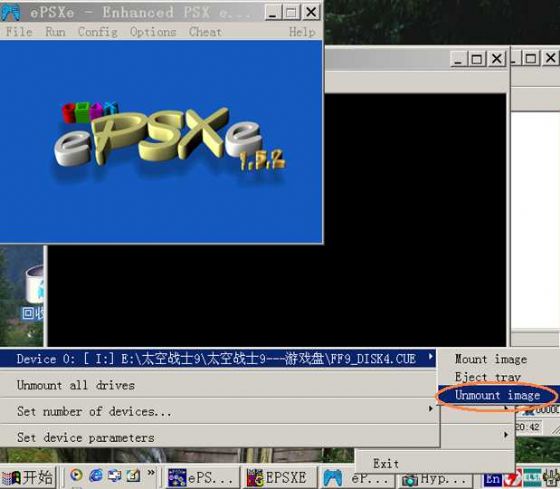
Task: Close the ePSXe window
Action: 311,13
